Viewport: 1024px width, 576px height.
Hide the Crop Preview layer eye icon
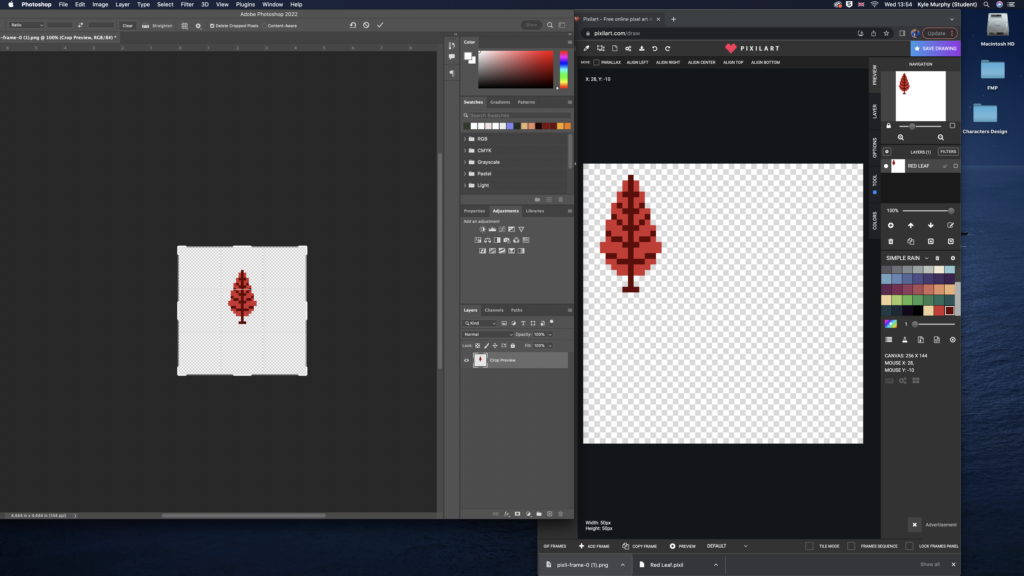click(466, 360)
